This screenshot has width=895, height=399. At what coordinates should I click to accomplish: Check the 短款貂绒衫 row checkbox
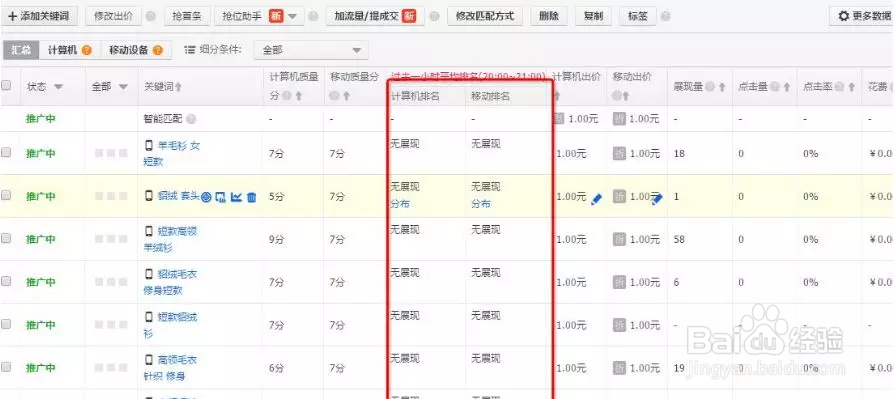pos(6,324)
